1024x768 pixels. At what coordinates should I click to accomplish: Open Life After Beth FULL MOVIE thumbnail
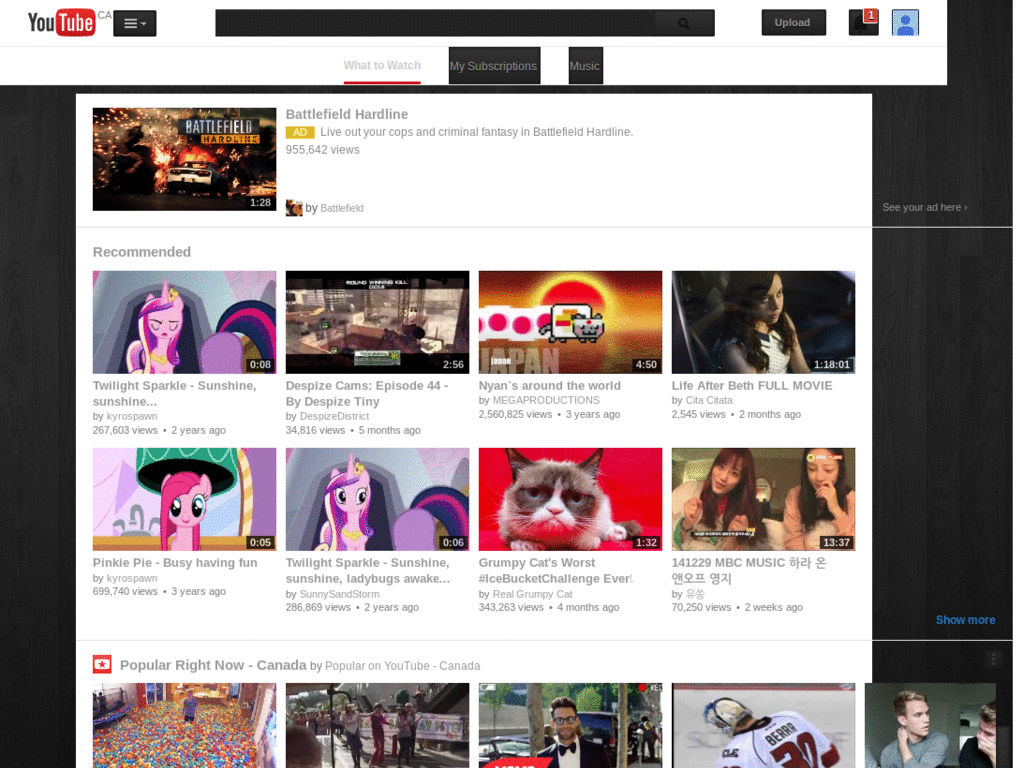763,322
